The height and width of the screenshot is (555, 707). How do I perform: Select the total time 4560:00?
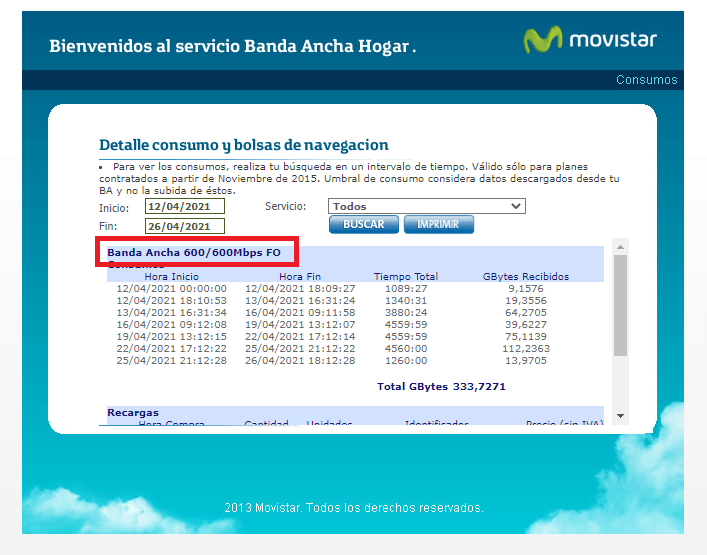point(406,349)
